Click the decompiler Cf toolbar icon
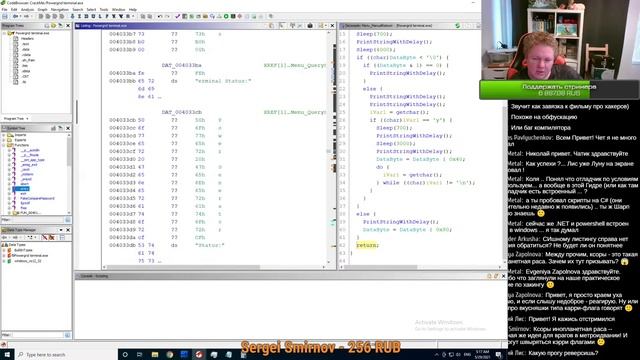 (x=212, y=16)
